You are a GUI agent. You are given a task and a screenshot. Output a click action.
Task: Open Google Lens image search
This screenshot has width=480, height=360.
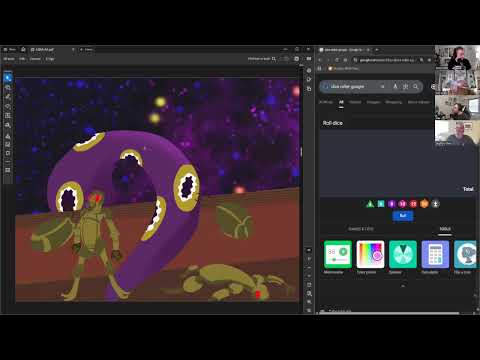[x=405, y=87]
